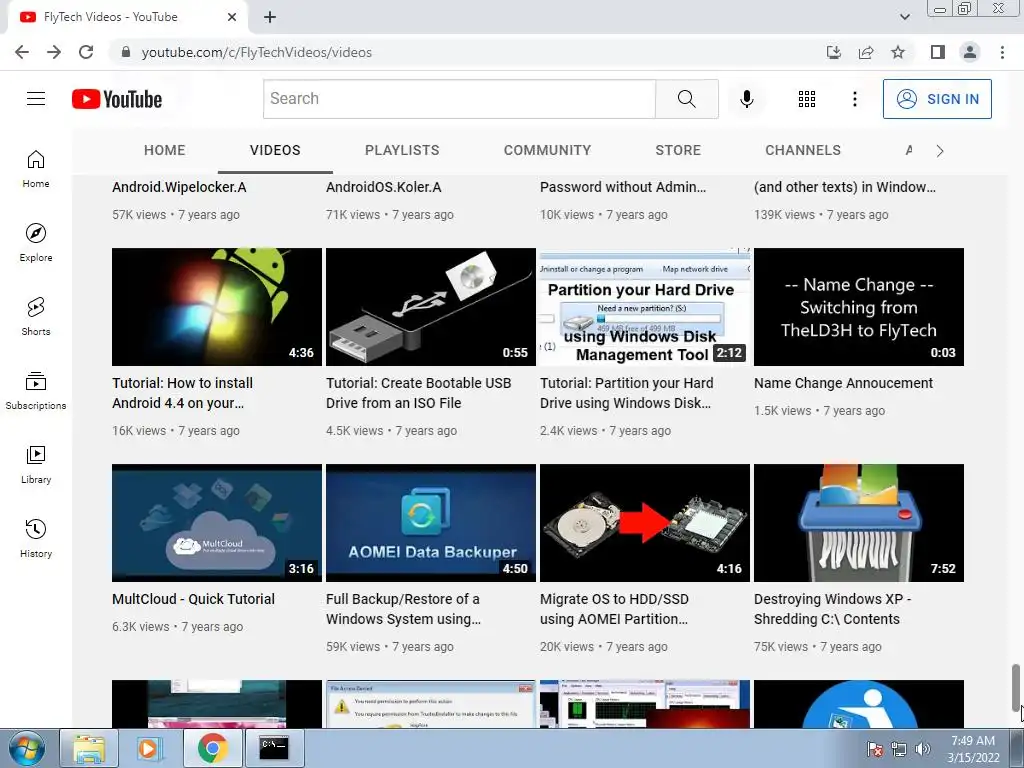Click the Android Windows logo thumbnail 4:36
This screenshot has width=1024, height=768.
point(217,307)
